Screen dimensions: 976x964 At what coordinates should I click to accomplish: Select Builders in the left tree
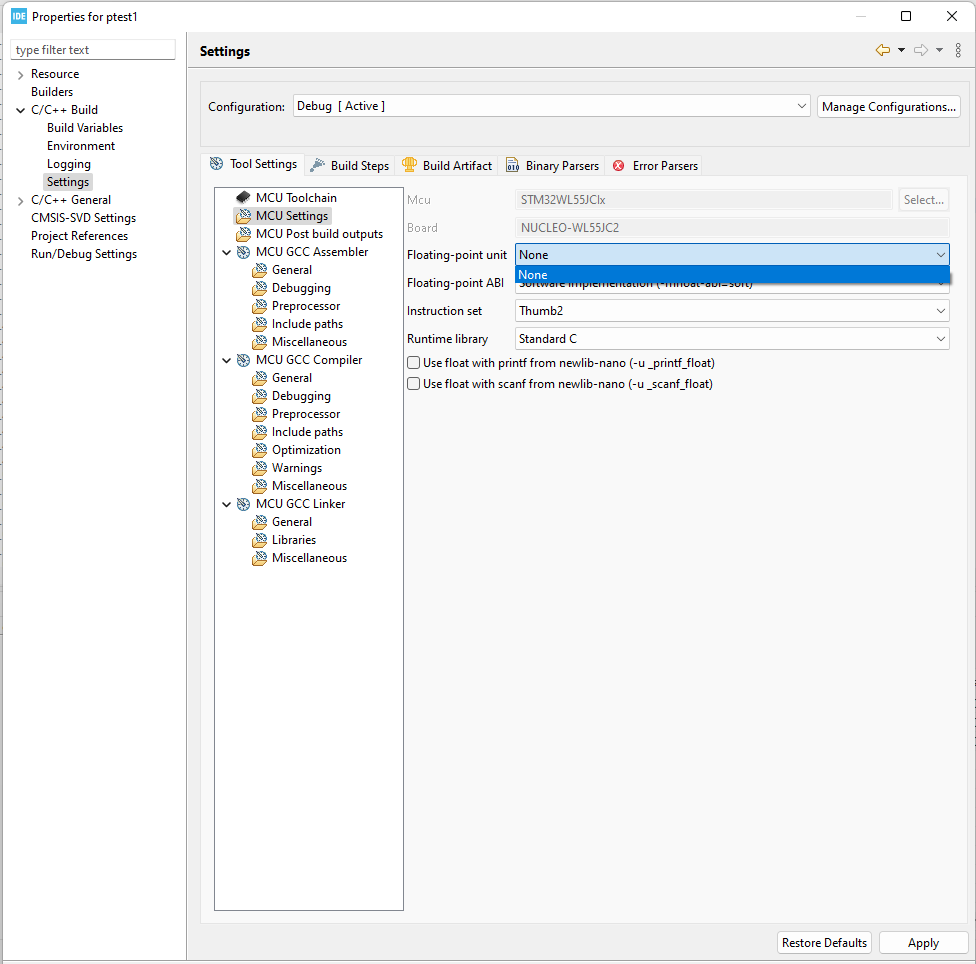[x=52, y=92]
